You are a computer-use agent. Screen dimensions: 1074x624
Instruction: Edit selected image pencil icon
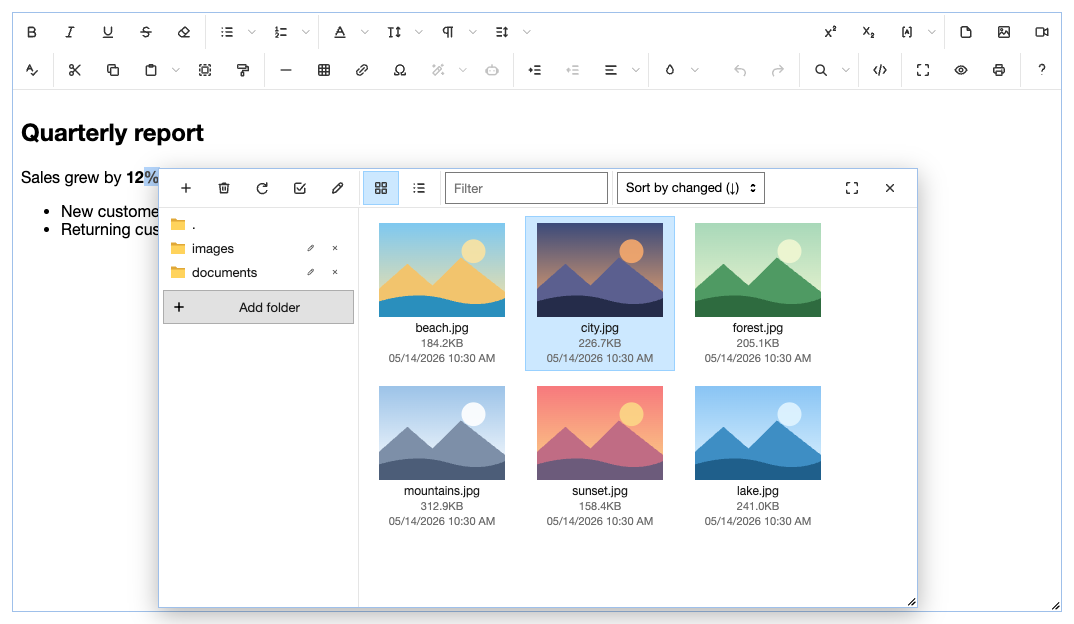click(x=338, y=188)
